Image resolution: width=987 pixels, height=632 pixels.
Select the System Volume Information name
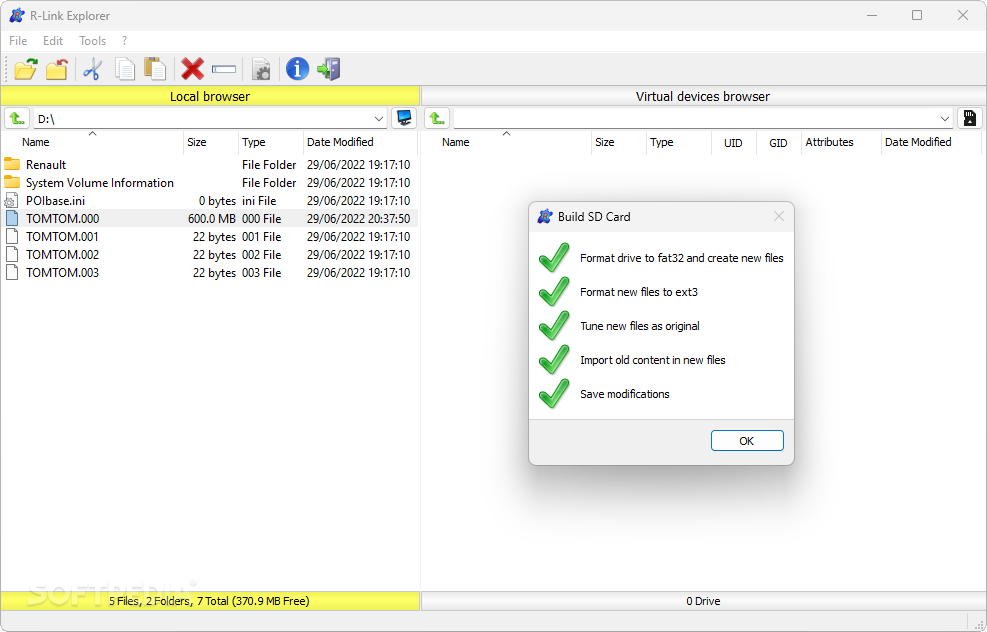[x=99, y=183]
